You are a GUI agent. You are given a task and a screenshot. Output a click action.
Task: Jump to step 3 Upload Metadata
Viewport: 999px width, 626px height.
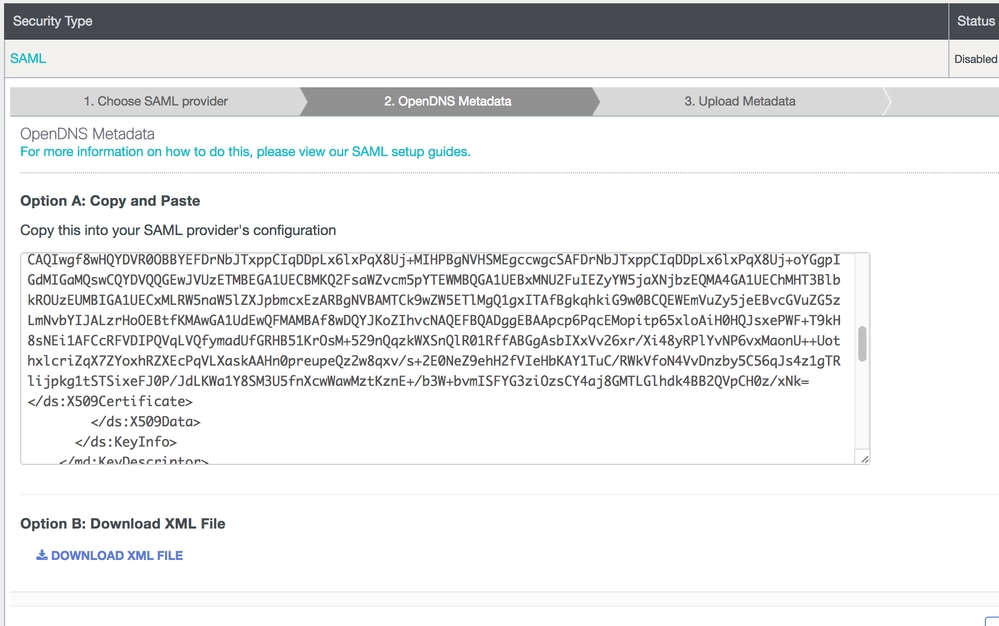coord(739,101)
